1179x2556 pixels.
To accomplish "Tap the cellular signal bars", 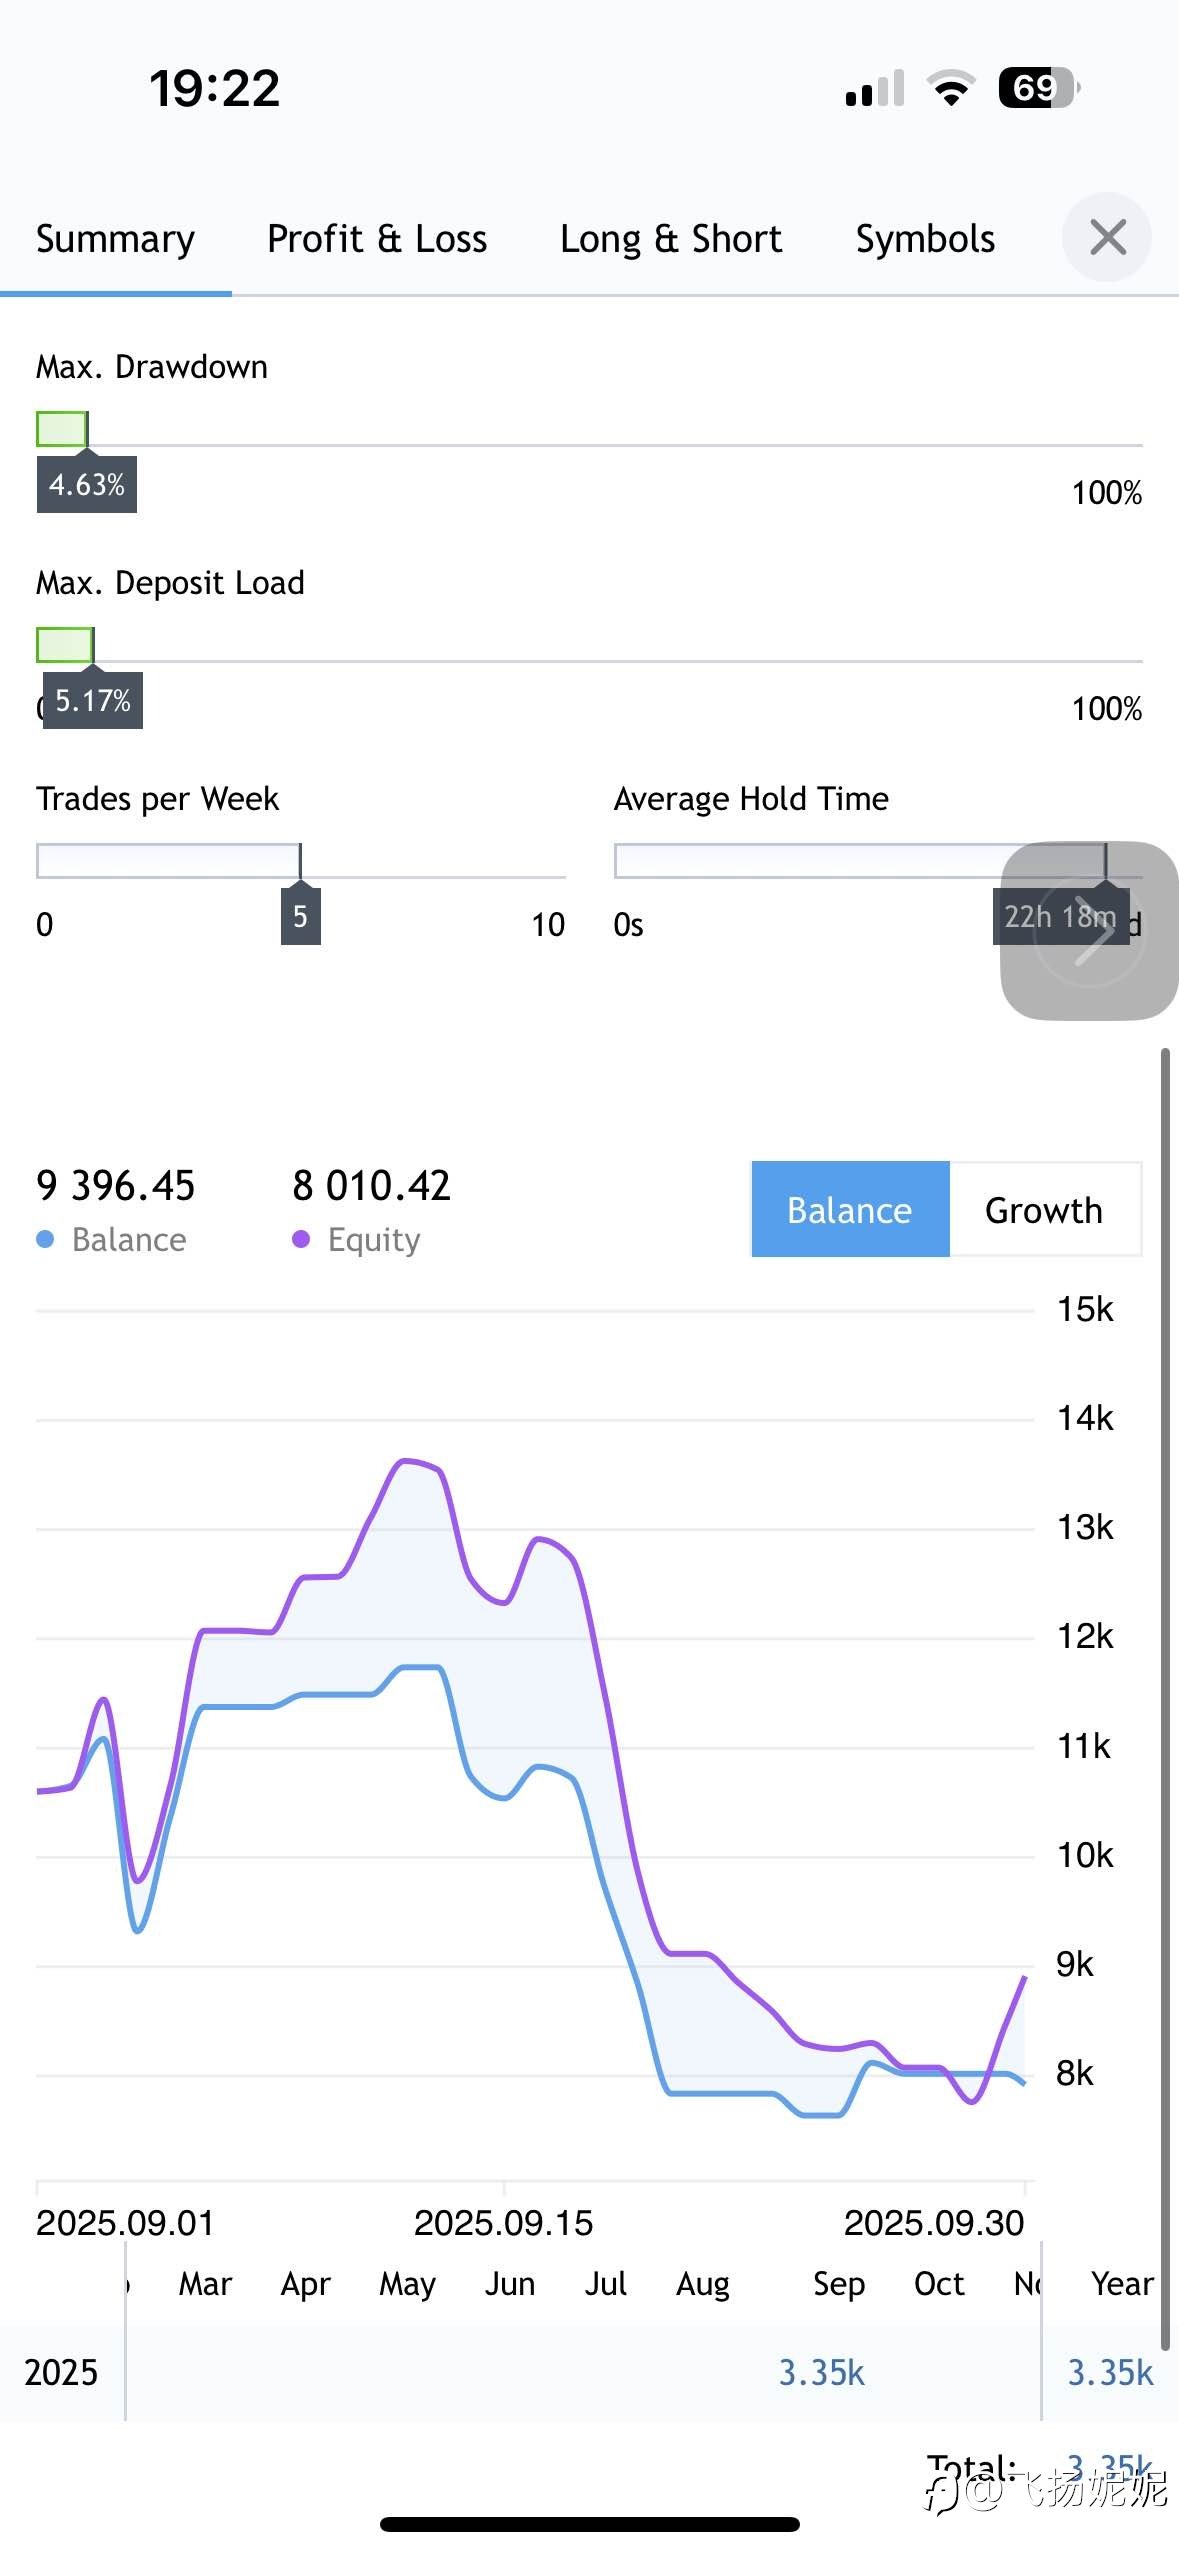I will [875, 88].
